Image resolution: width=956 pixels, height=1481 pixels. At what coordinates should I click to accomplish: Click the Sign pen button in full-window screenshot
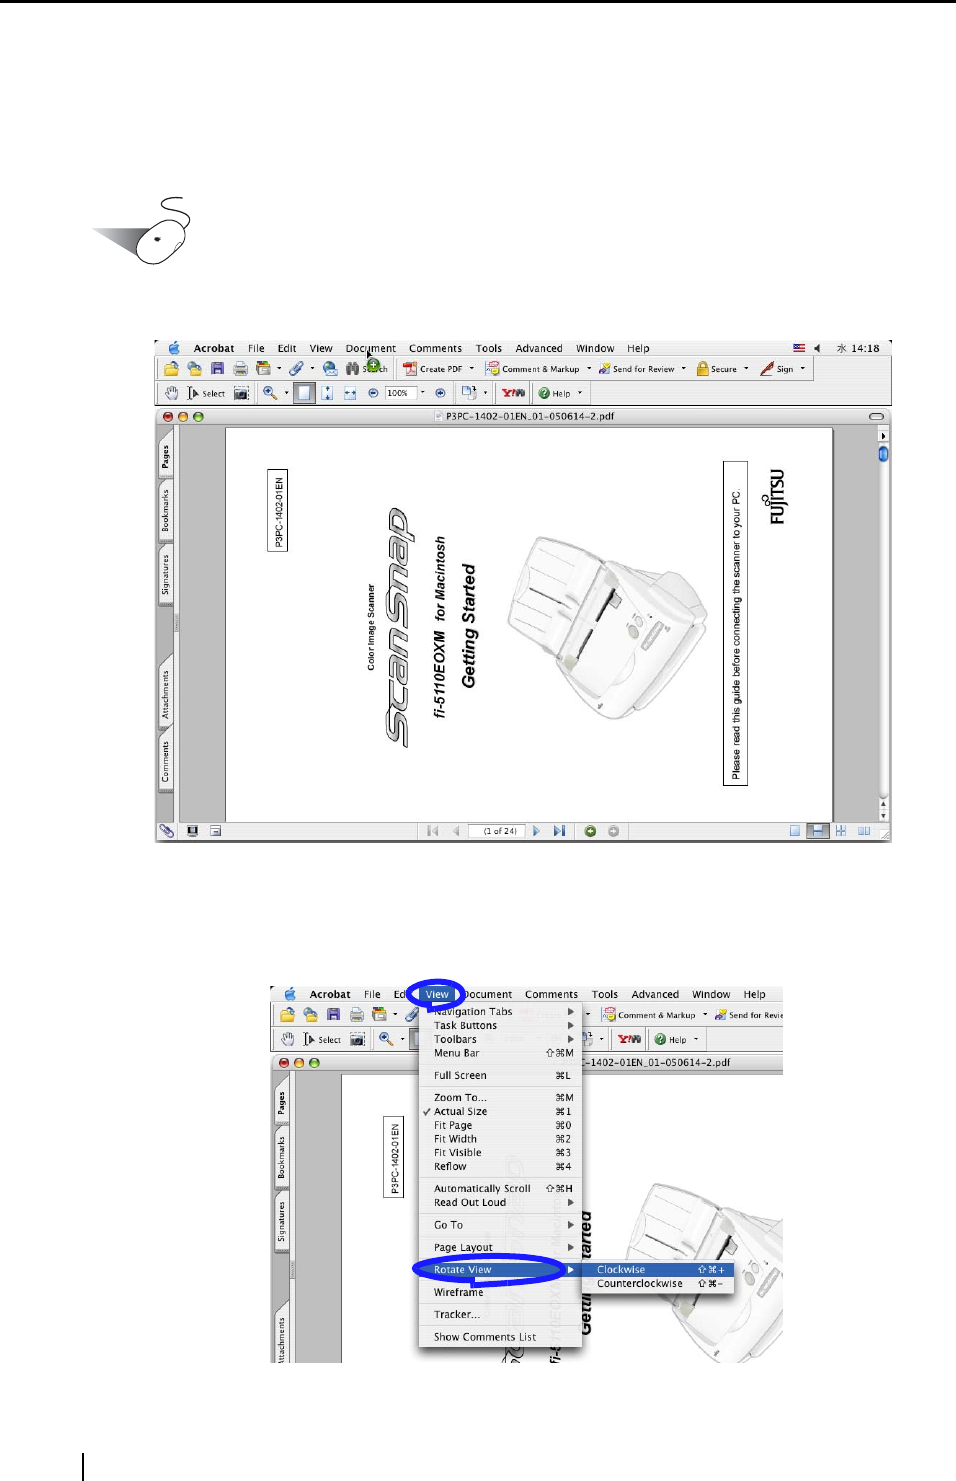(777, 369)
